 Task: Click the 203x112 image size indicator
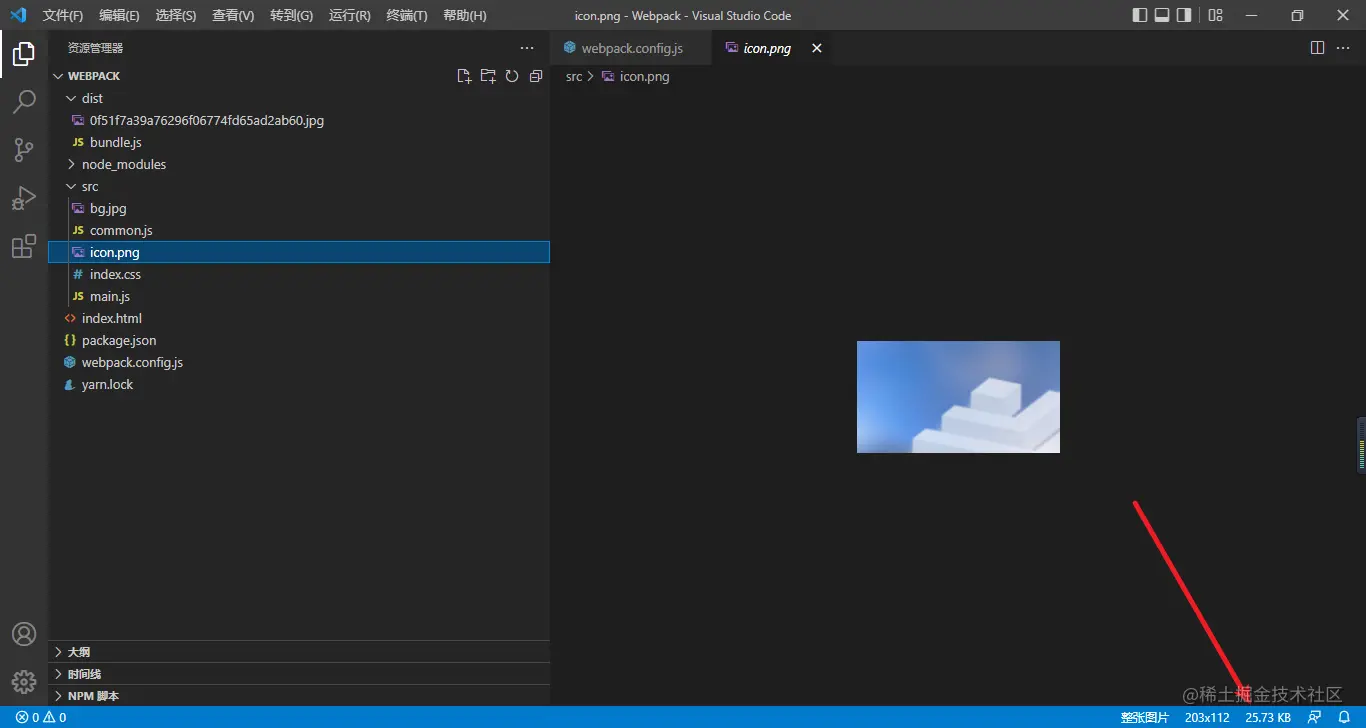pyautogui.click(x=1207, y=717)
